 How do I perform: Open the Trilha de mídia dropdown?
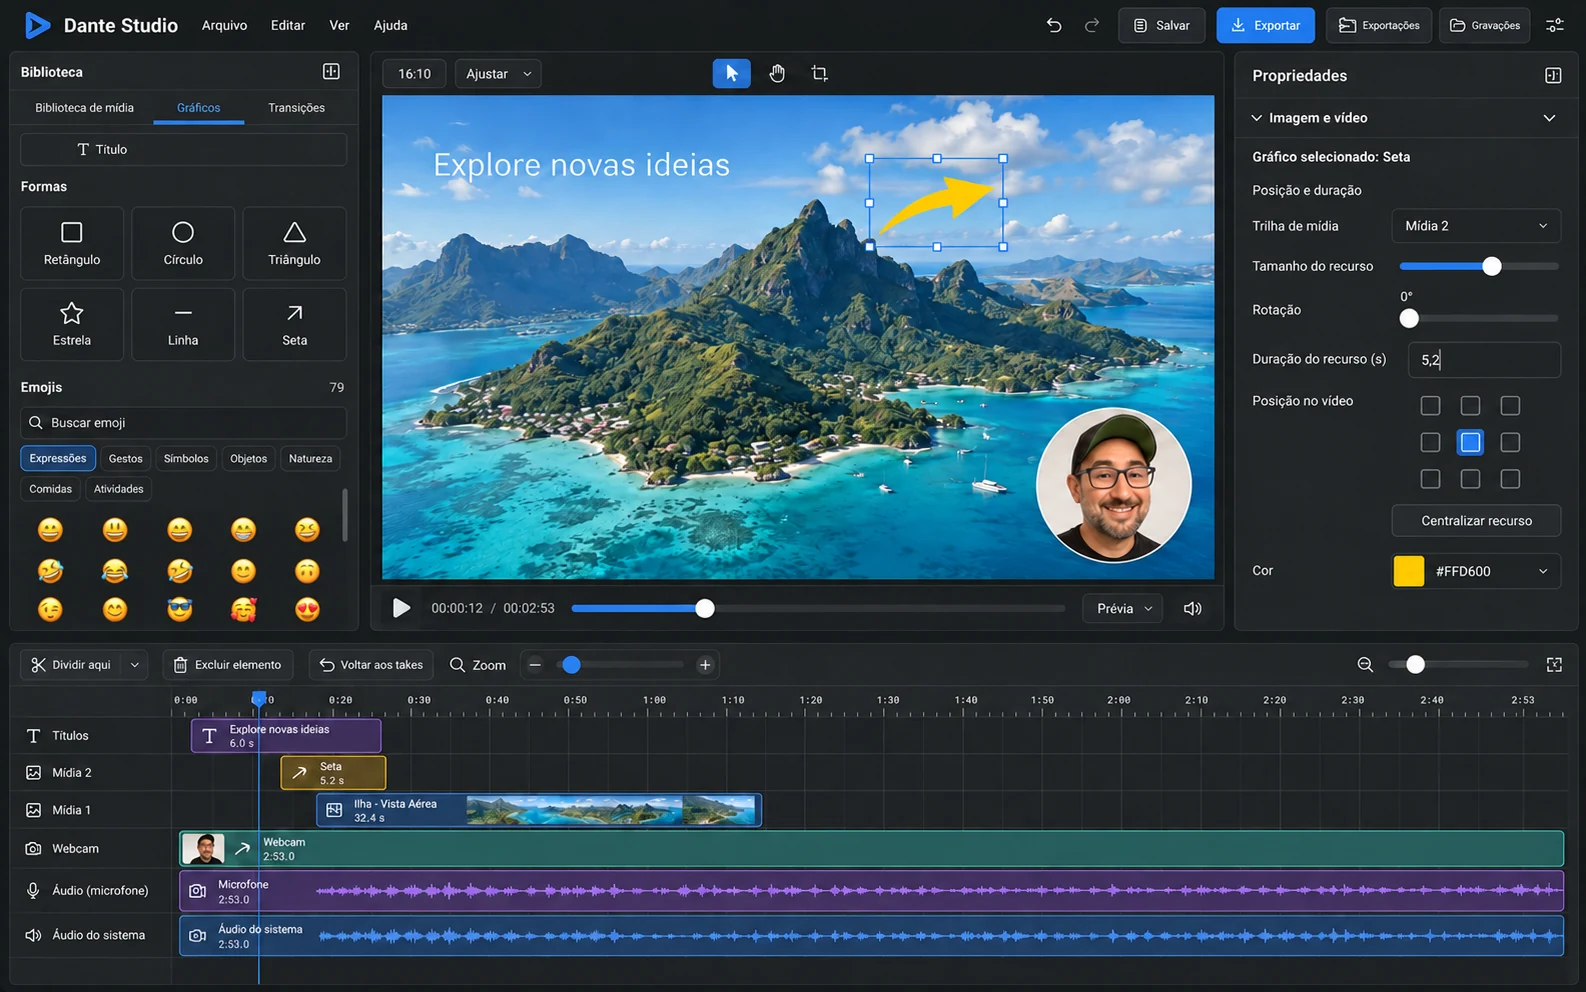click(1476, 226)
